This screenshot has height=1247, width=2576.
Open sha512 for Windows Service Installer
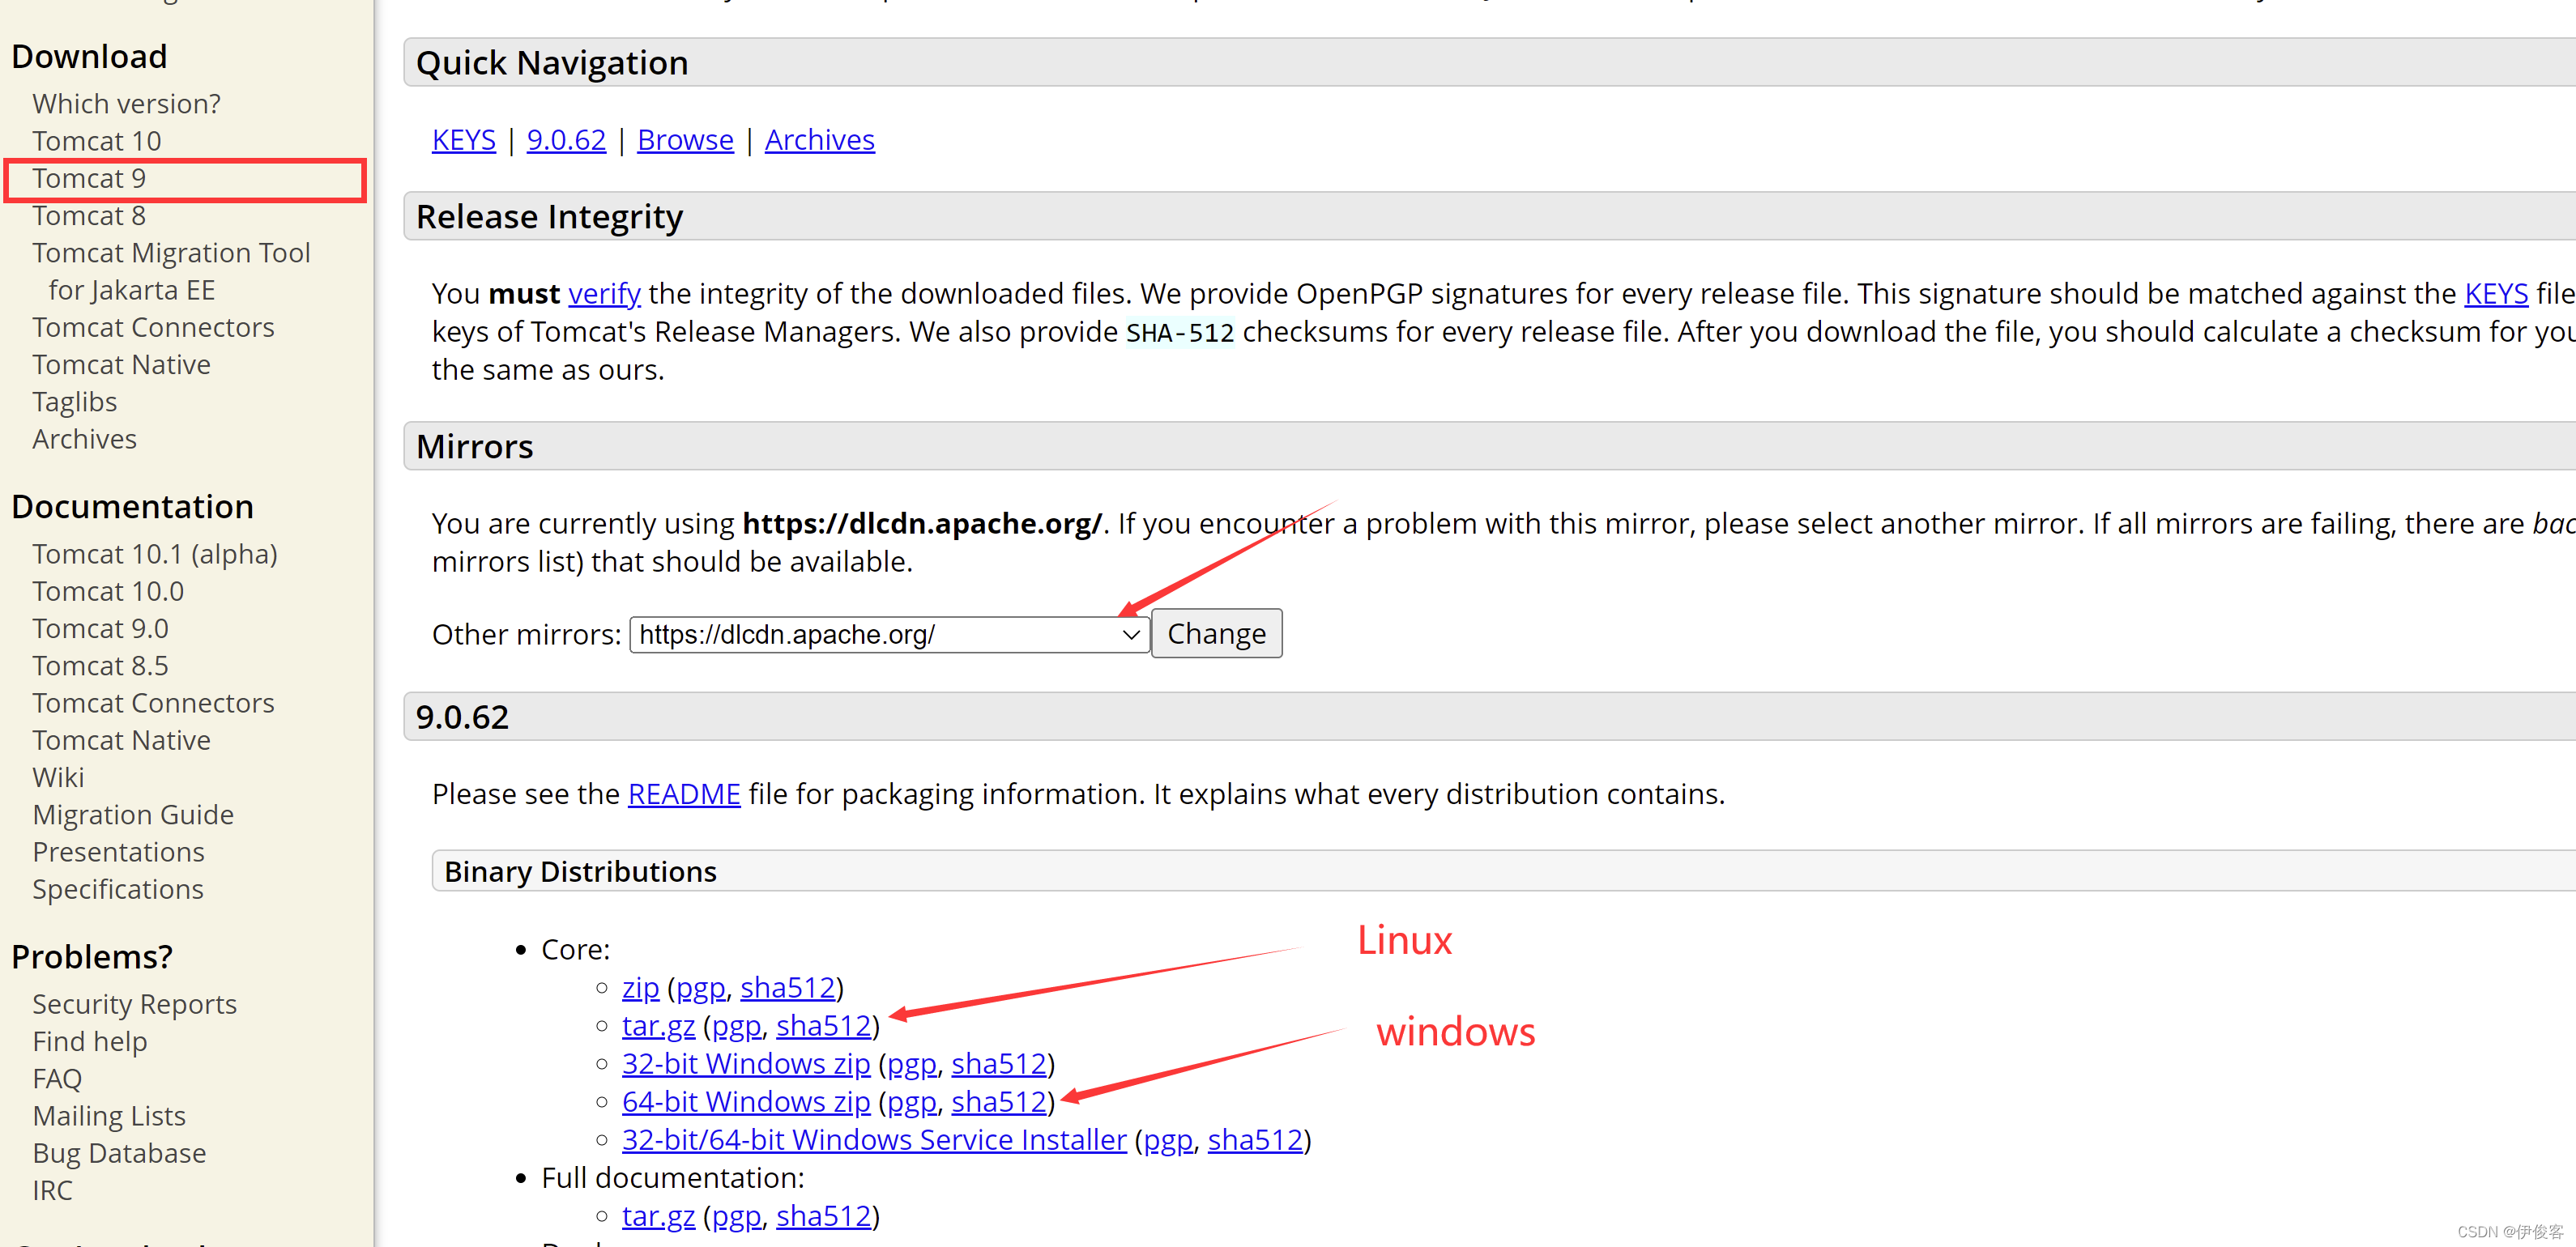tap(1255, 1140)
